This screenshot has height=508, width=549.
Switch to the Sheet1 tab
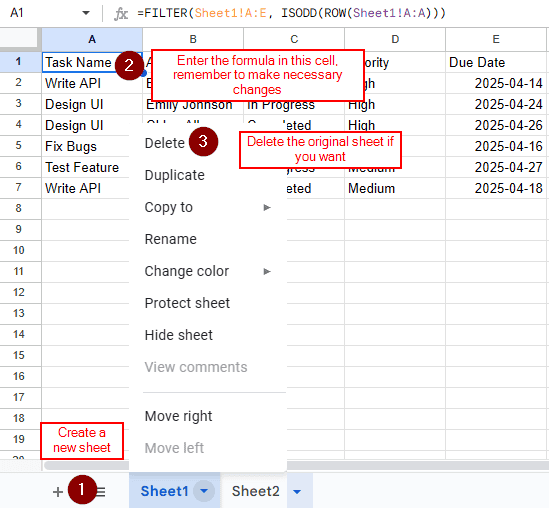(x=164, y=491)
